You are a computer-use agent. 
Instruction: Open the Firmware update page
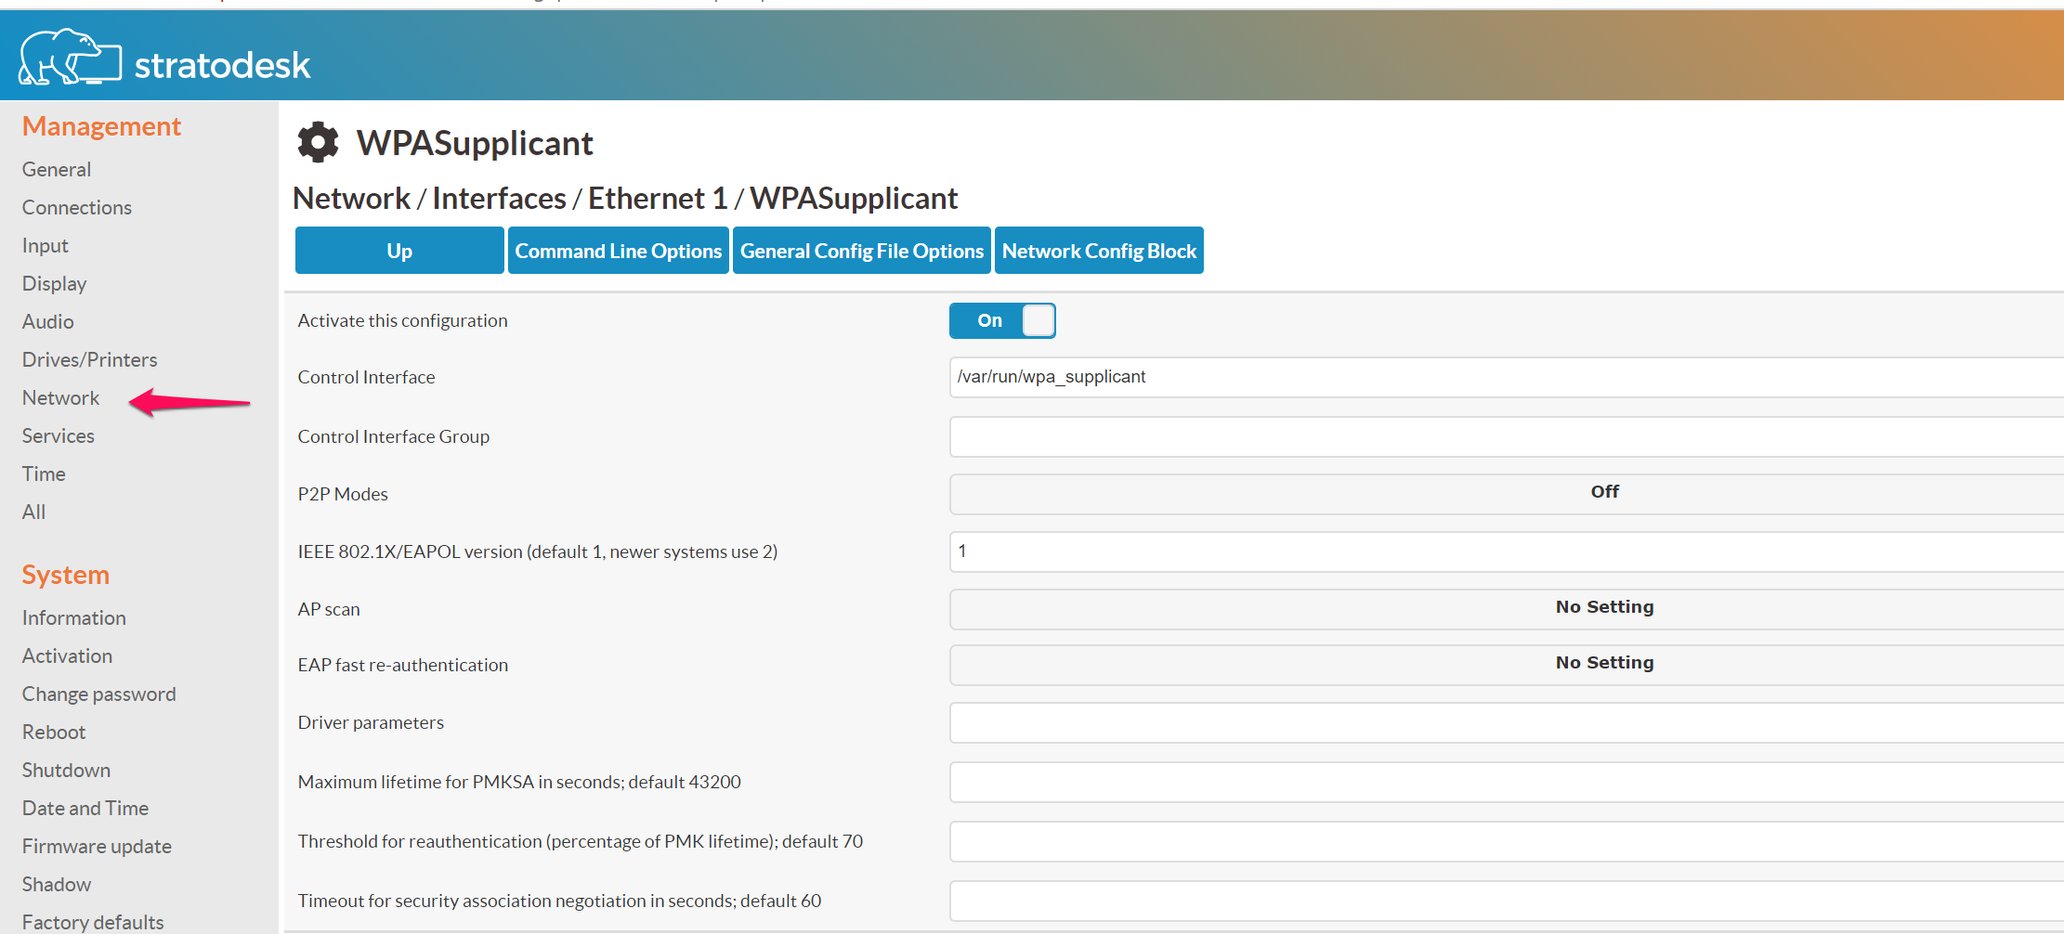click(96, 846)
